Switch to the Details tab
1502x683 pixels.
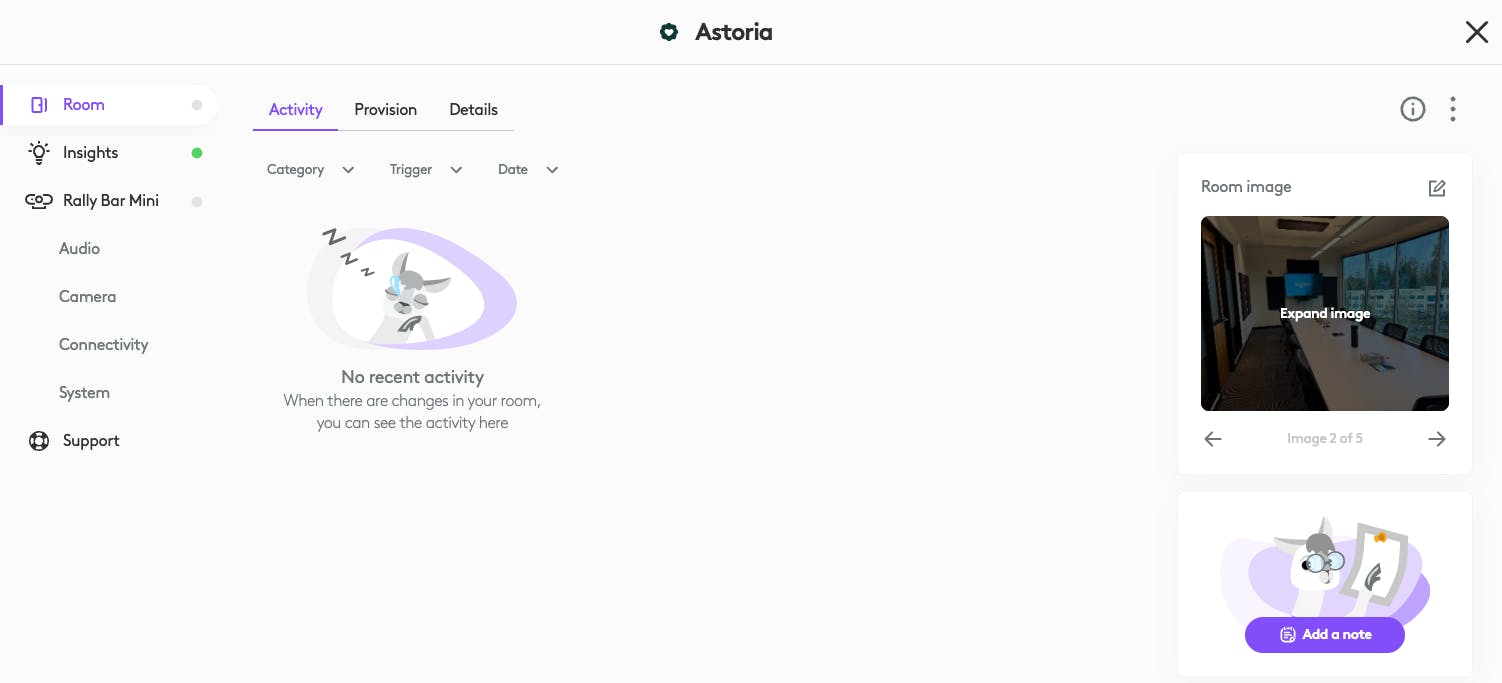pos(473,110)
